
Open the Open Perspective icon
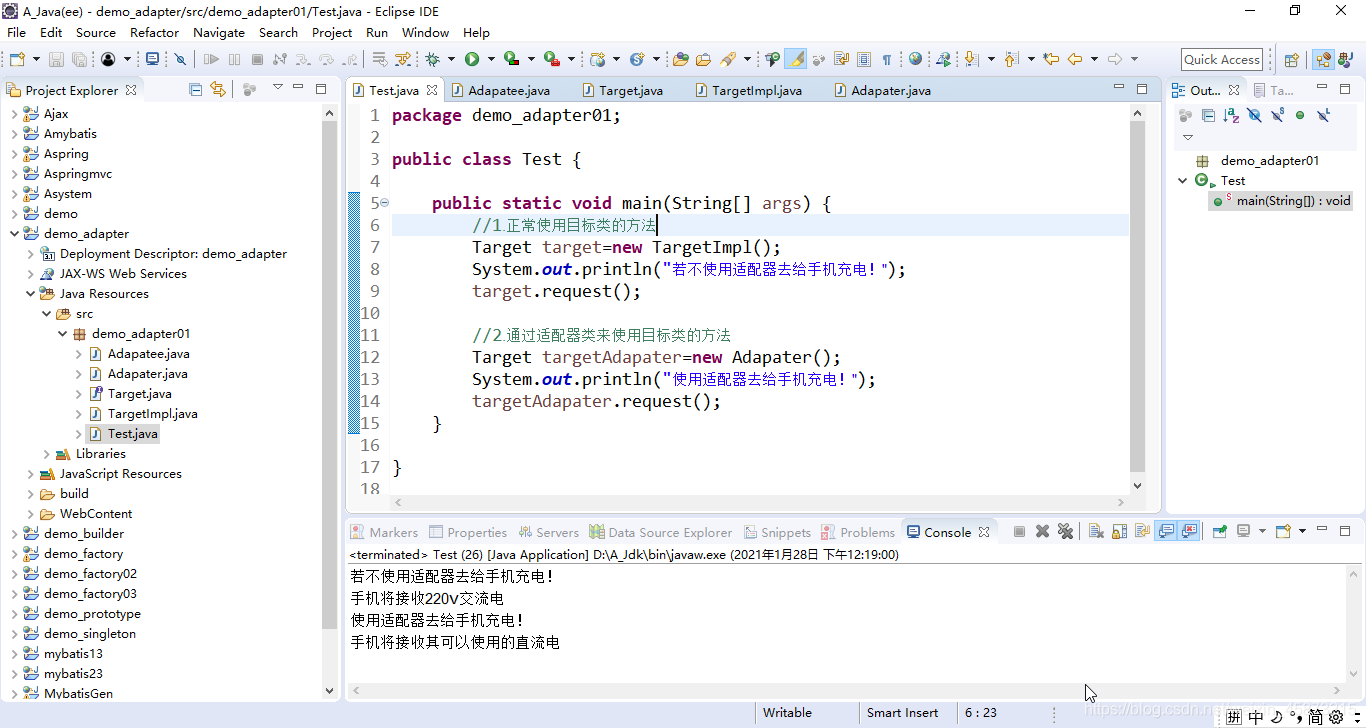1291,59
